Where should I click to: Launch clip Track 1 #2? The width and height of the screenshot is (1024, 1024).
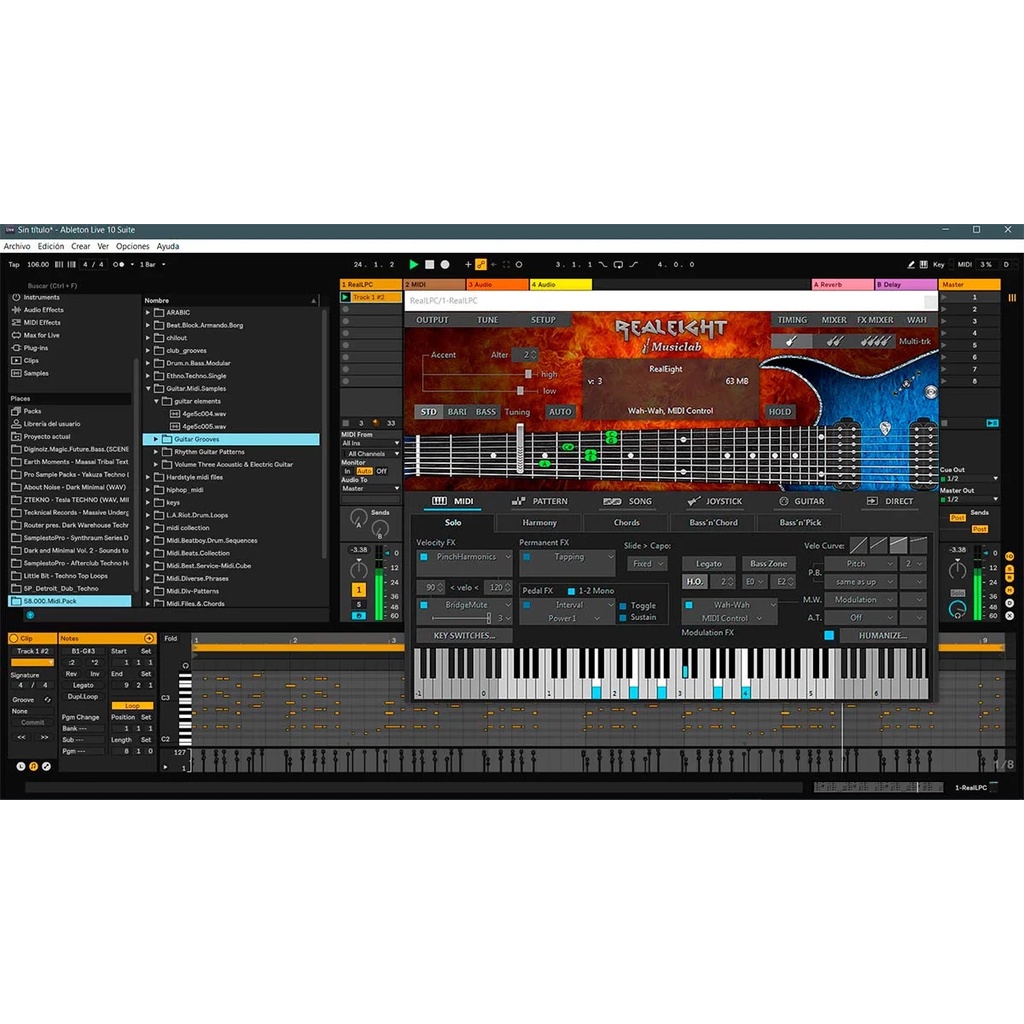click(x=345, y=297)
